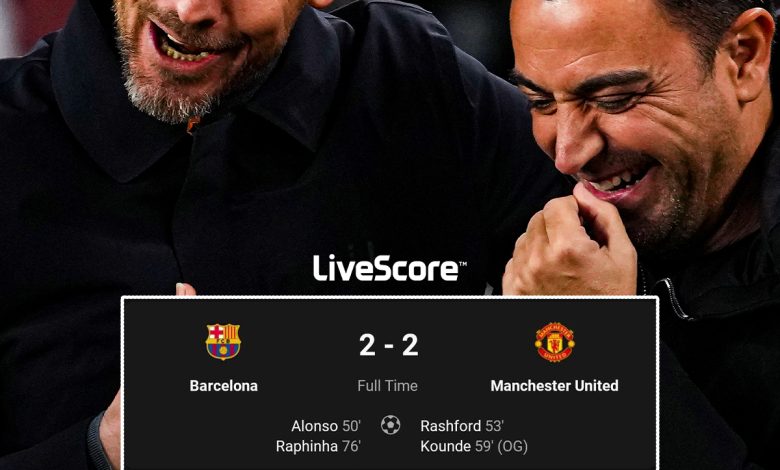Click the Barcelona club crest
The height and width of the screenshot is (470, 780).
pyautogui.click(x=223, y=341)
